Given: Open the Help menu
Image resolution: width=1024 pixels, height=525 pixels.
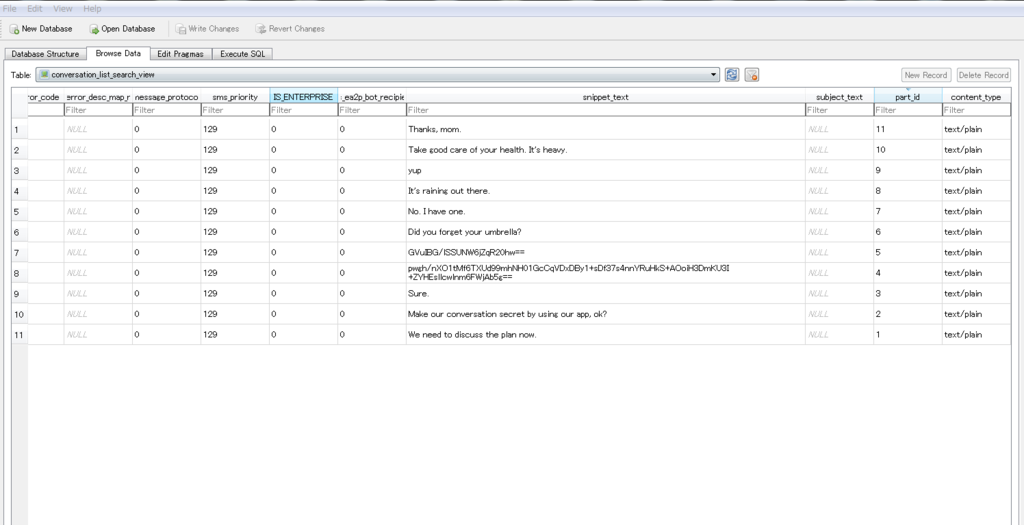Looking at the screenshot, I should point(92,8).
